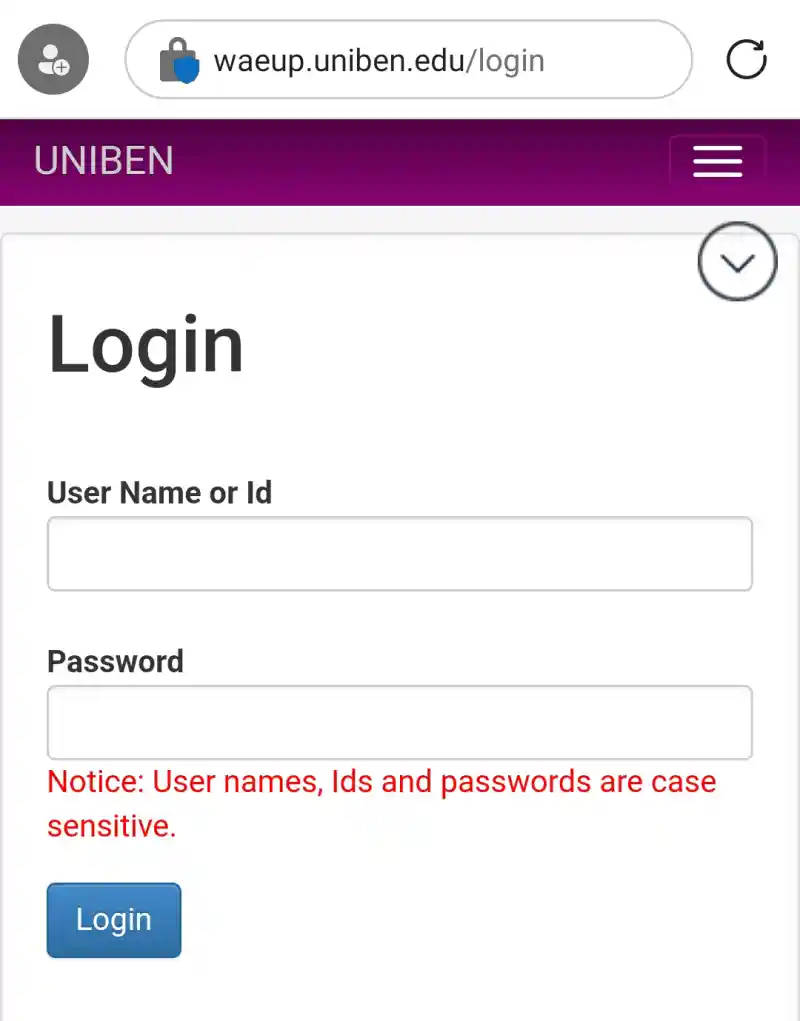800x1021 pixels.
Task: Tap the account icon with plus badge
Action: click(52, 59)
